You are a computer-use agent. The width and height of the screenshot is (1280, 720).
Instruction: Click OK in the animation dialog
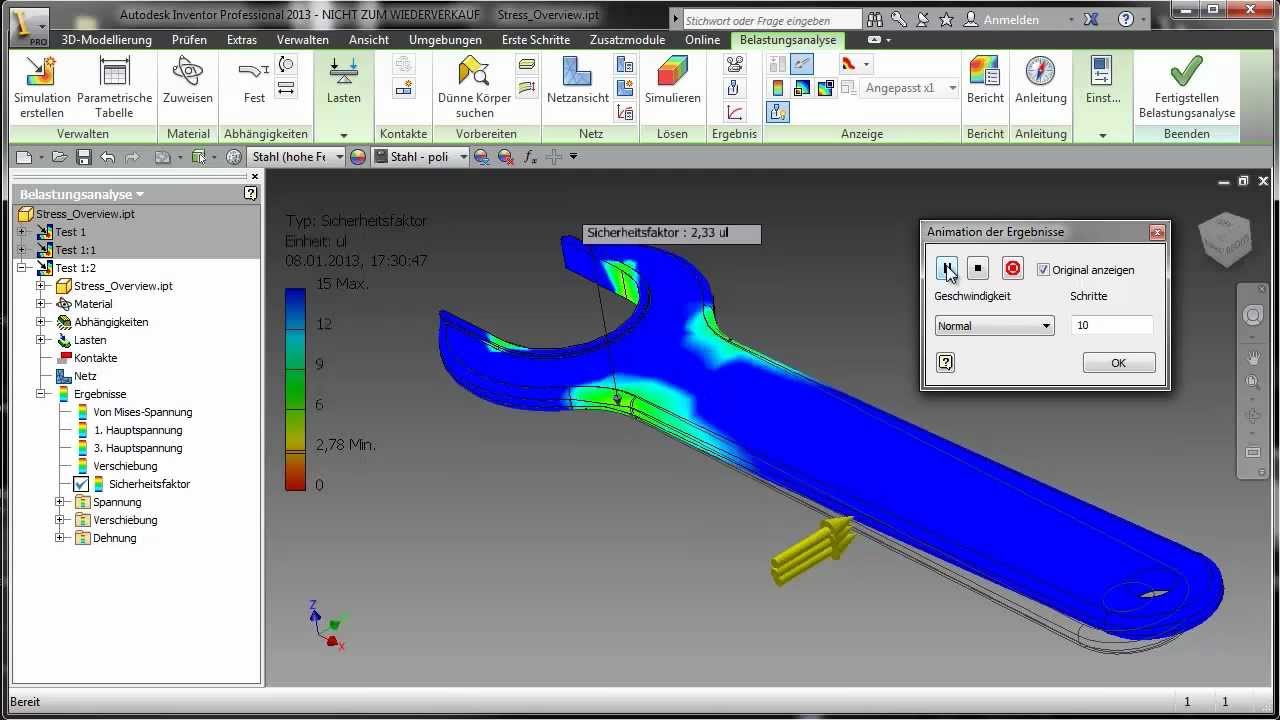coord(1119,363)
